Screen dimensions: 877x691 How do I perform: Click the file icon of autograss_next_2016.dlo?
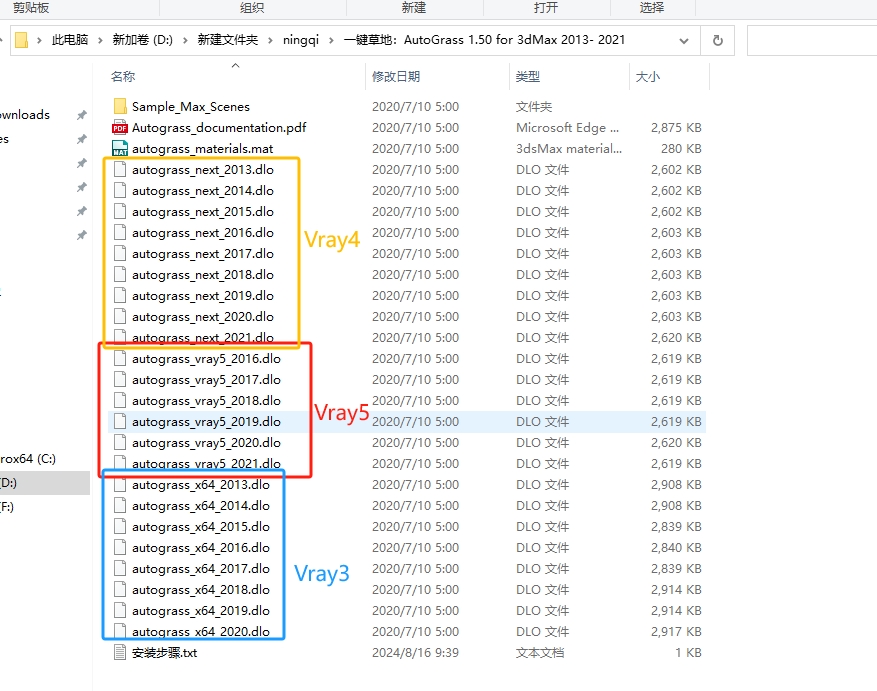[x=120, y=232]
